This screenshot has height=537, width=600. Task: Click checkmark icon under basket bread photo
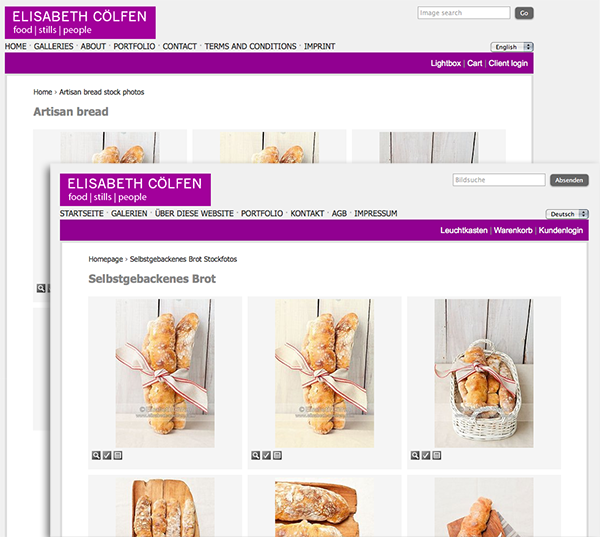426,455
